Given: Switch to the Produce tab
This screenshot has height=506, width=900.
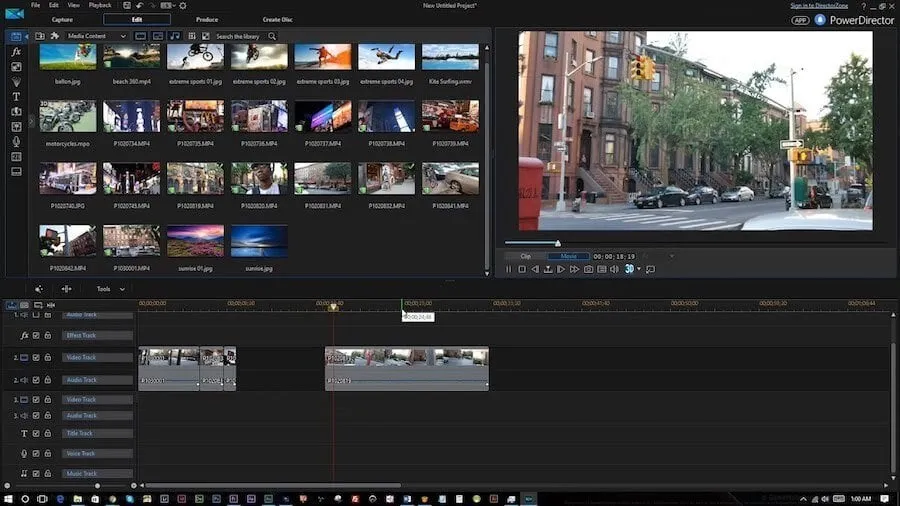Looking at the screenshot, I should (x=207, y=19).
